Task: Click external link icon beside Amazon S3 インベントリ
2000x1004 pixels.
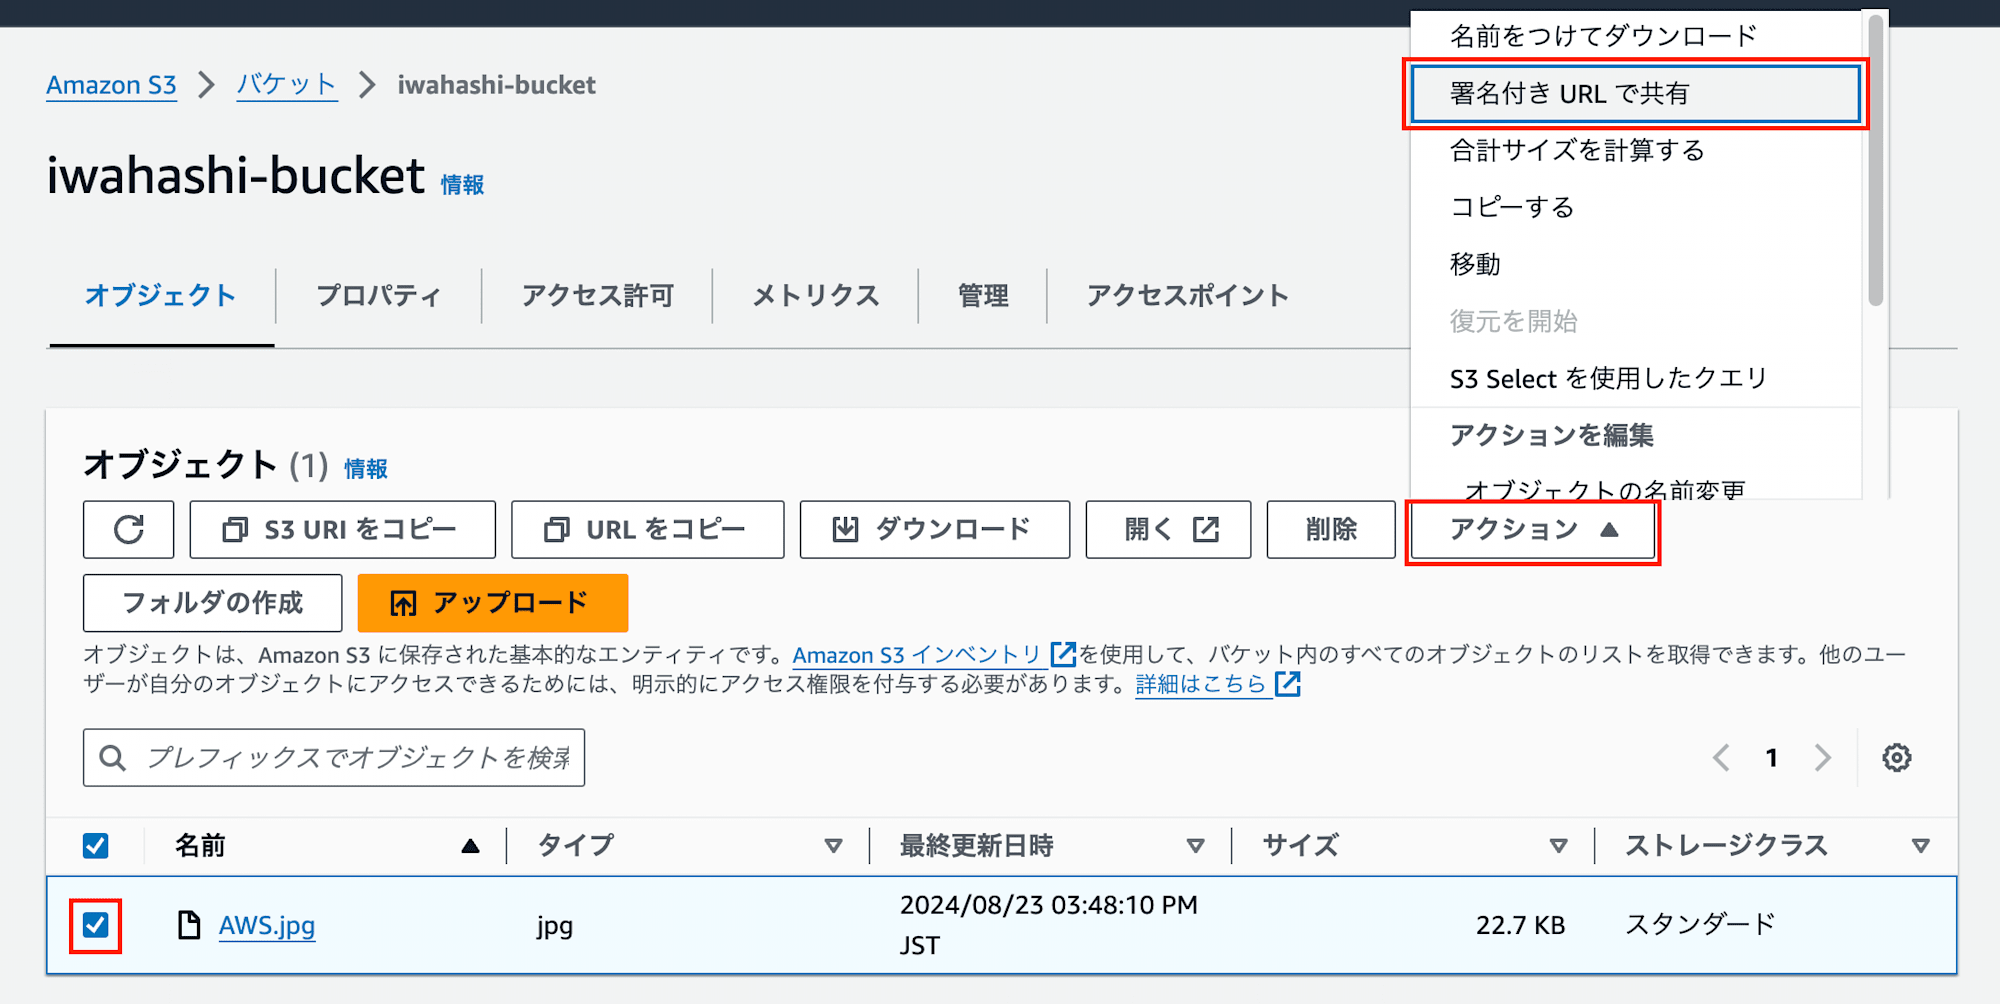Action: tap(1063, 654)
